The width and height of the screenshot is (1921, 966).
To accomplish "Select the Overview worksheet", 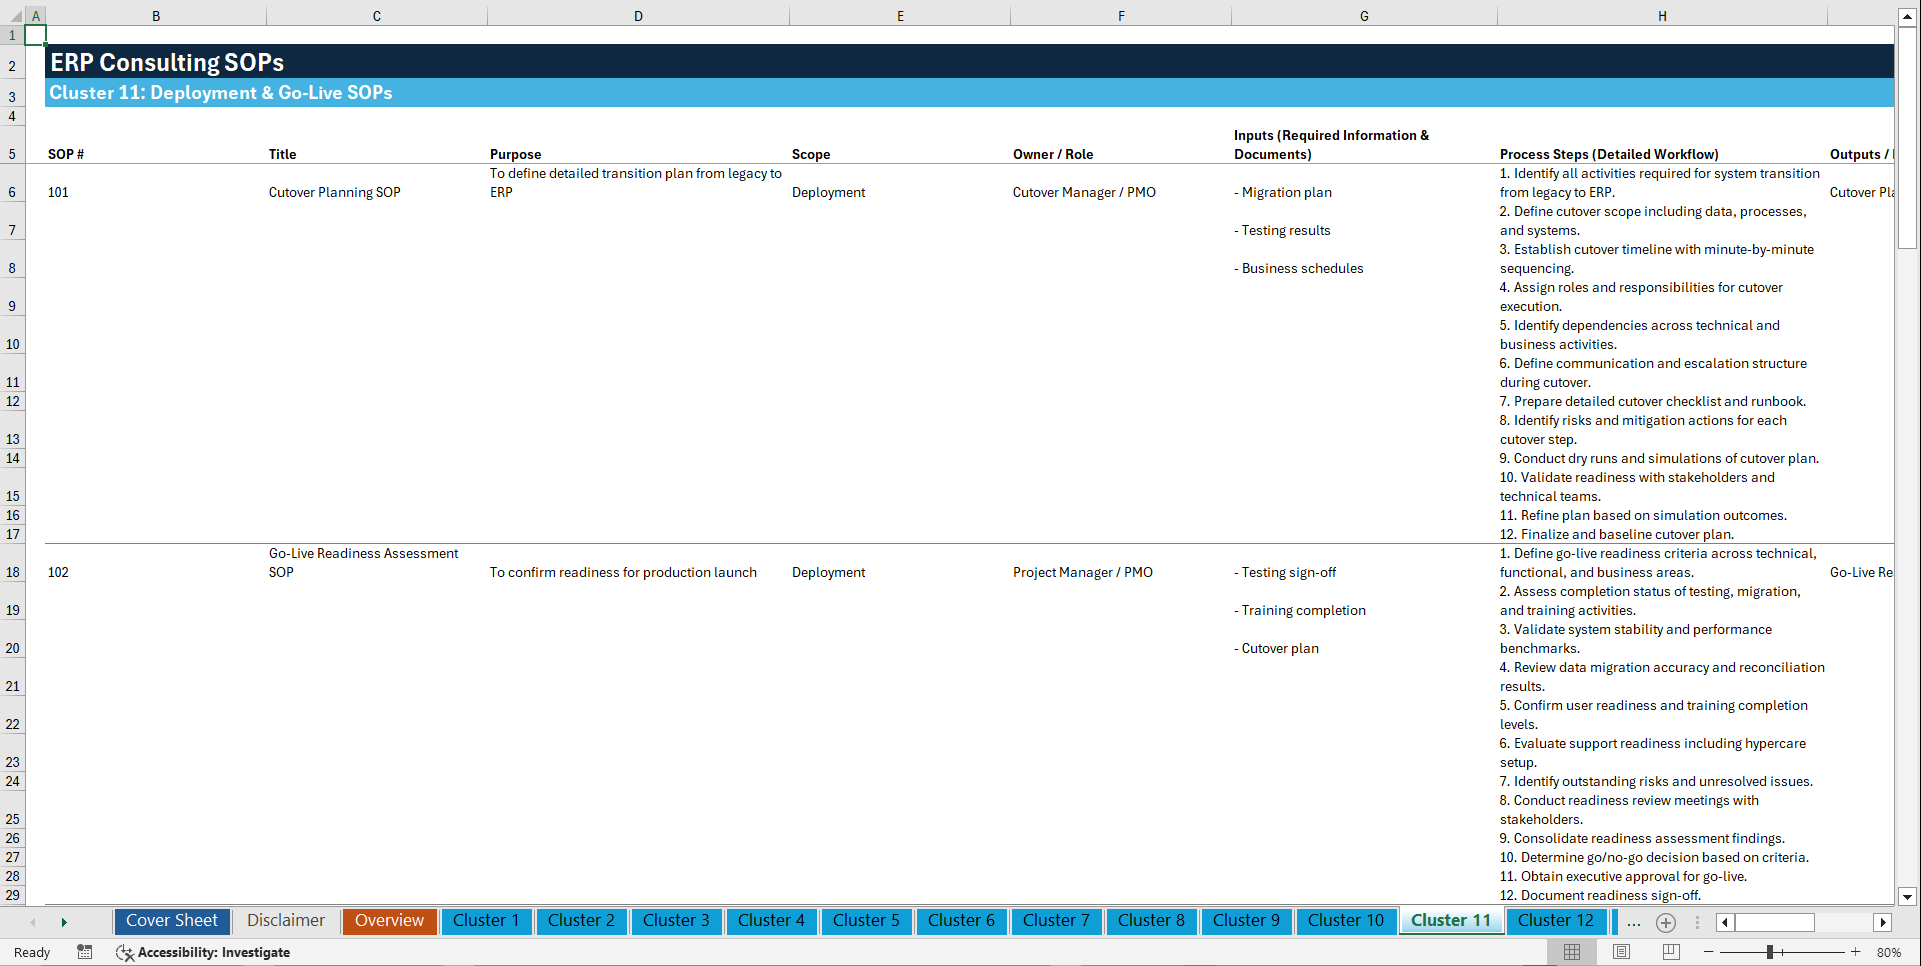I will [389, 921].
